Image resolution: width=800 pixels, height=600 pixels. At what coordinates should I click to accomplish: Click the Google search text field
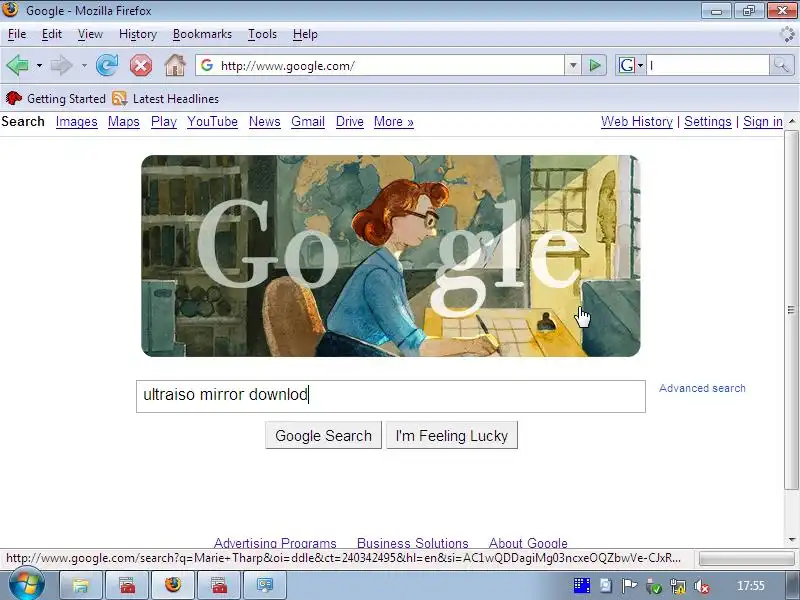391,396
